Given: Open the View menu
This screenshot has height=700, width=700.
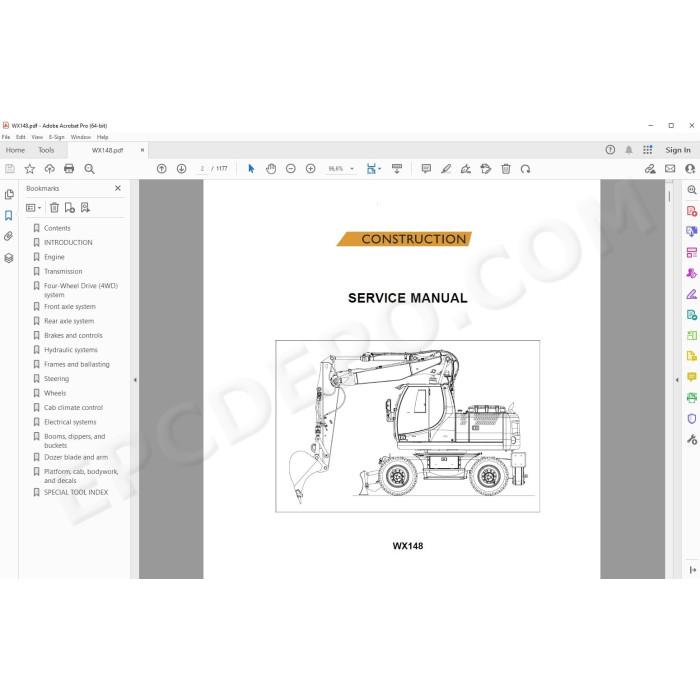Looking at the screenshot, I should 37,137.
